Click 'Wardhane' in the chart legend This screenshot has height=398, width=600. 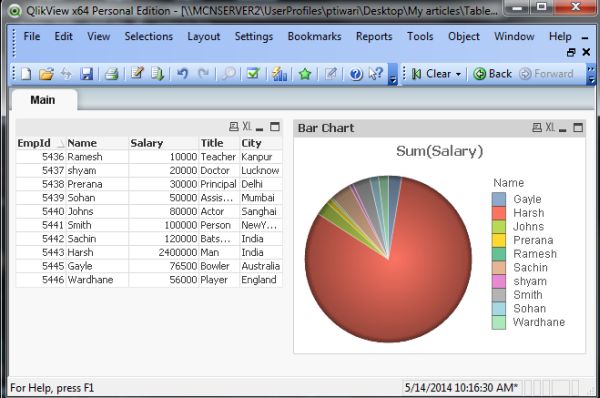(x=539, y=322)
